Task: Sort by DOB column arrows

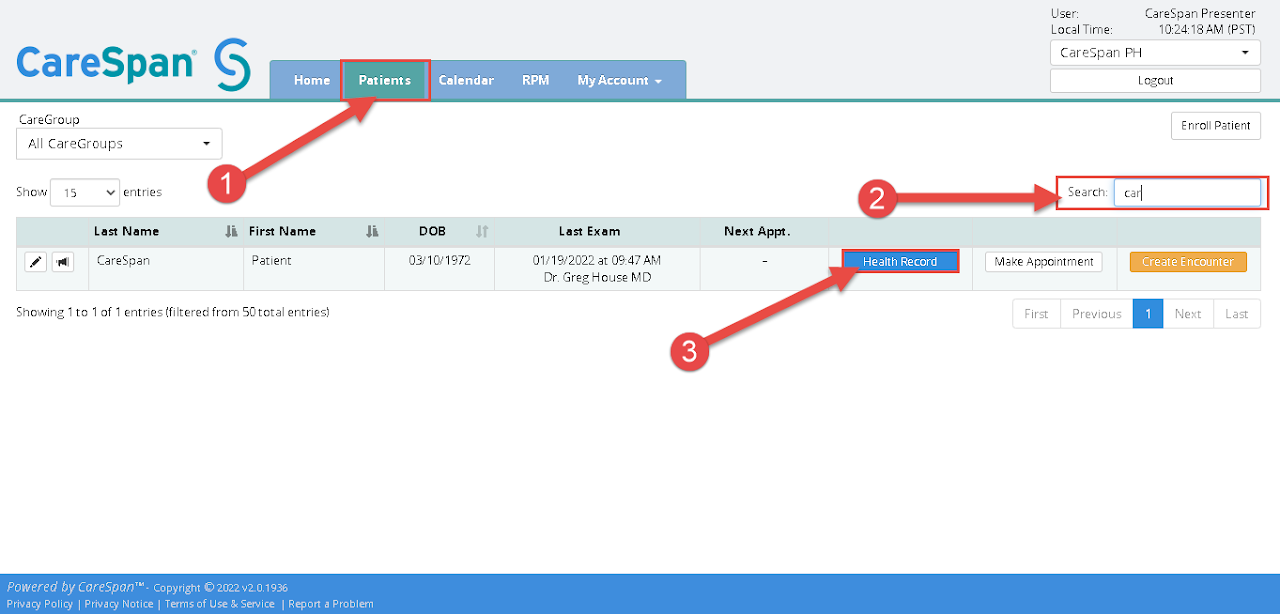Action: click(x=482, y=231)
